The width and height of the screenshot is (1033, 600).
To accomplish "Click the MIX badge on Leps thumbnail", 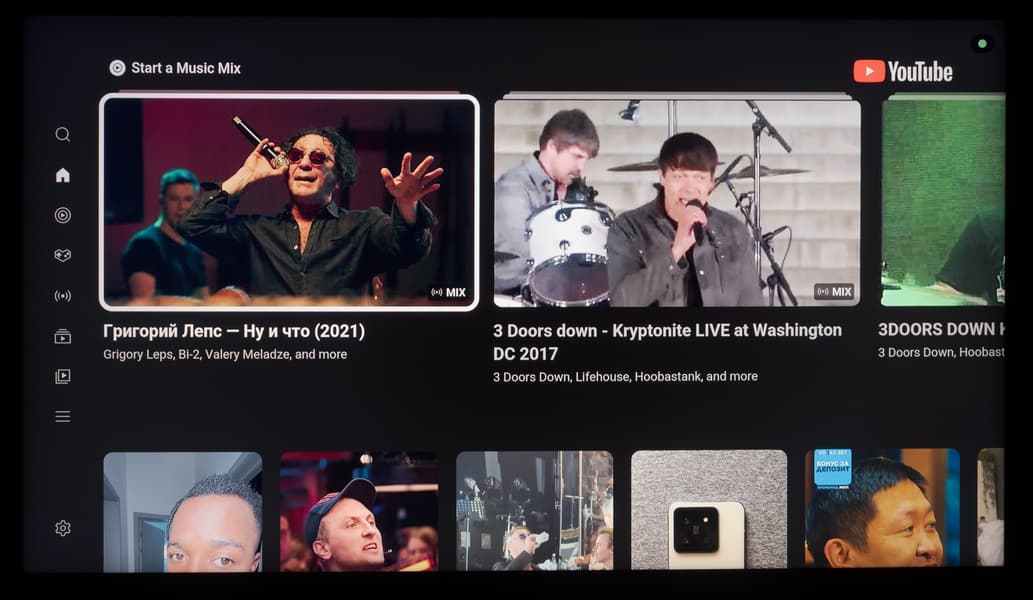I will coord(449,292).
